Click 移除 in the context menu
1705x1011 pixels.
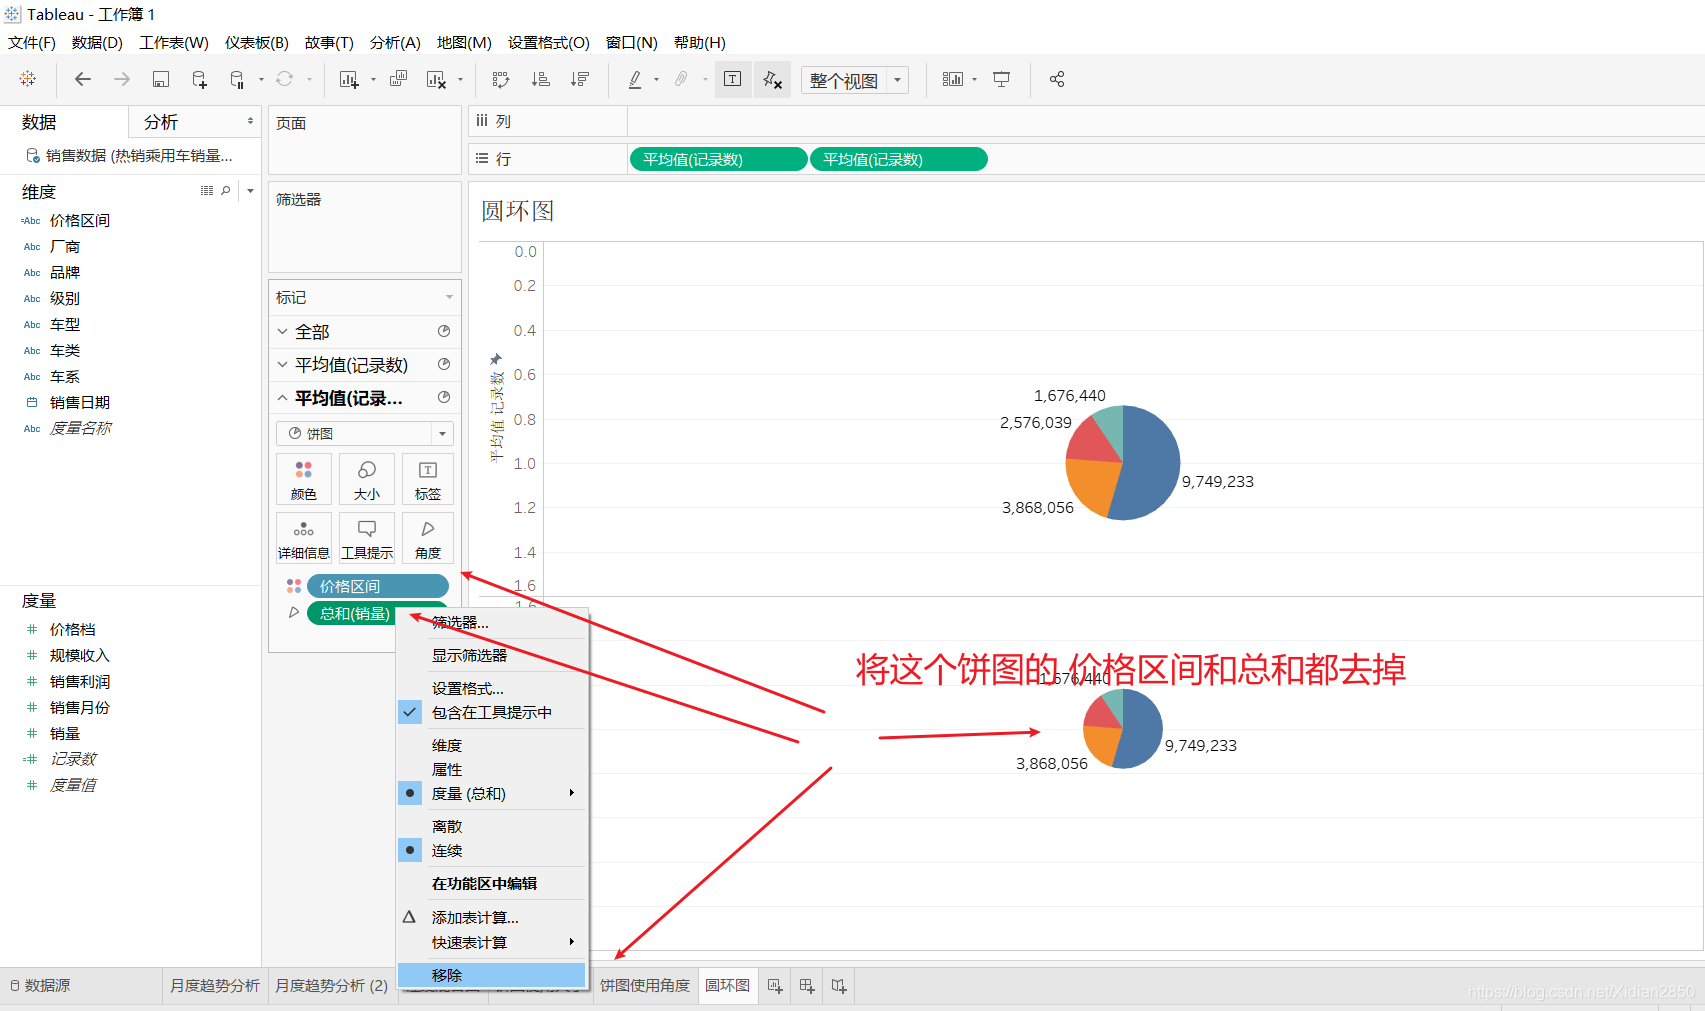491,975
